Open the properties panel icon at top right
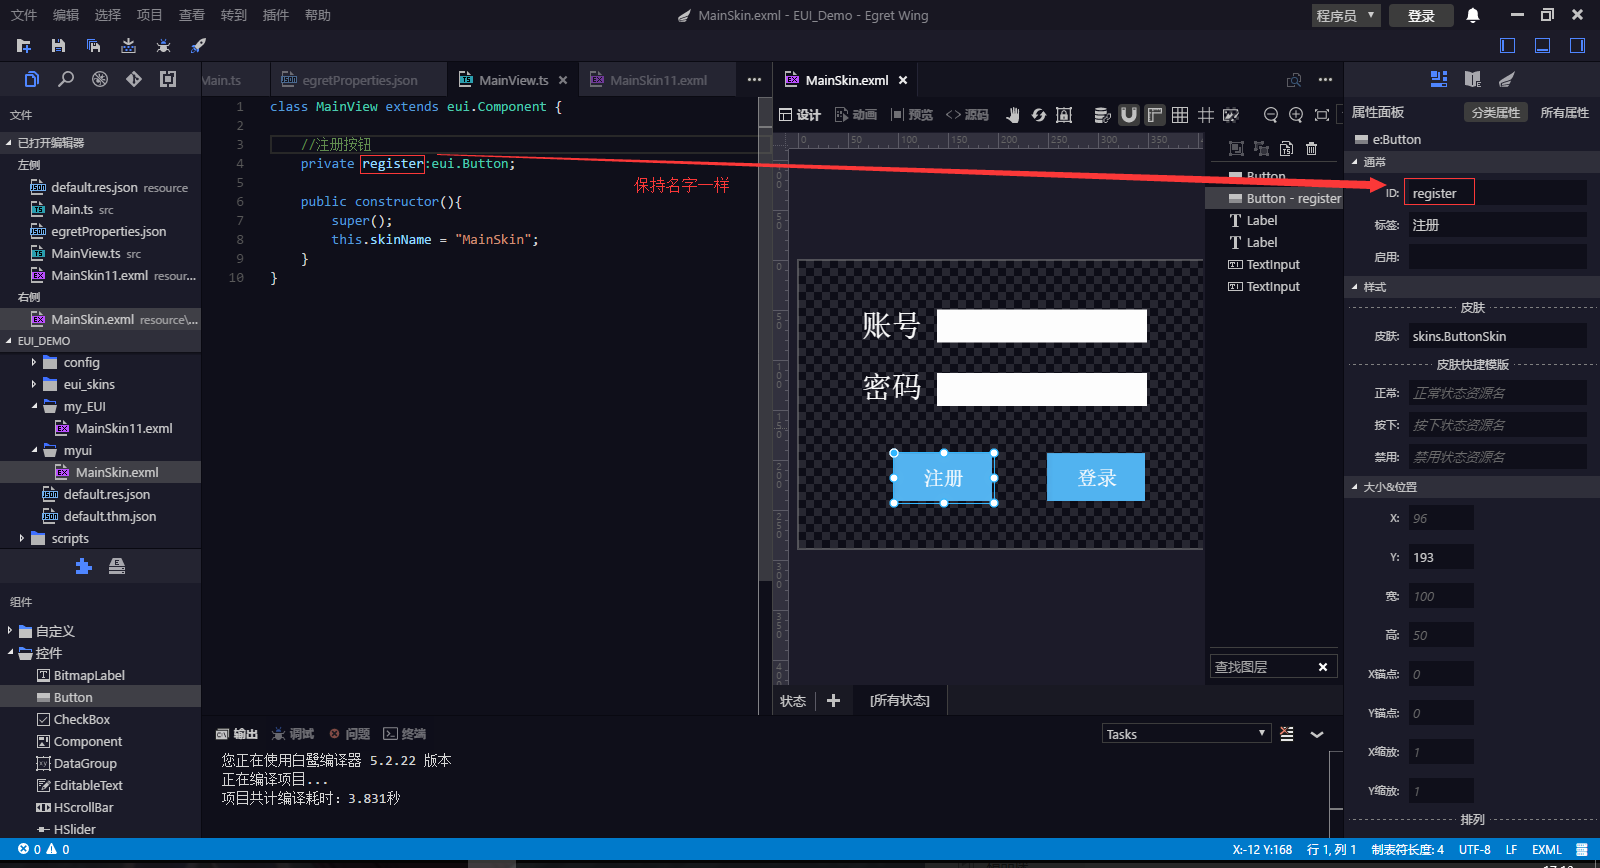This screenshot has height=868, width=1600. (x=1439, y=79)
